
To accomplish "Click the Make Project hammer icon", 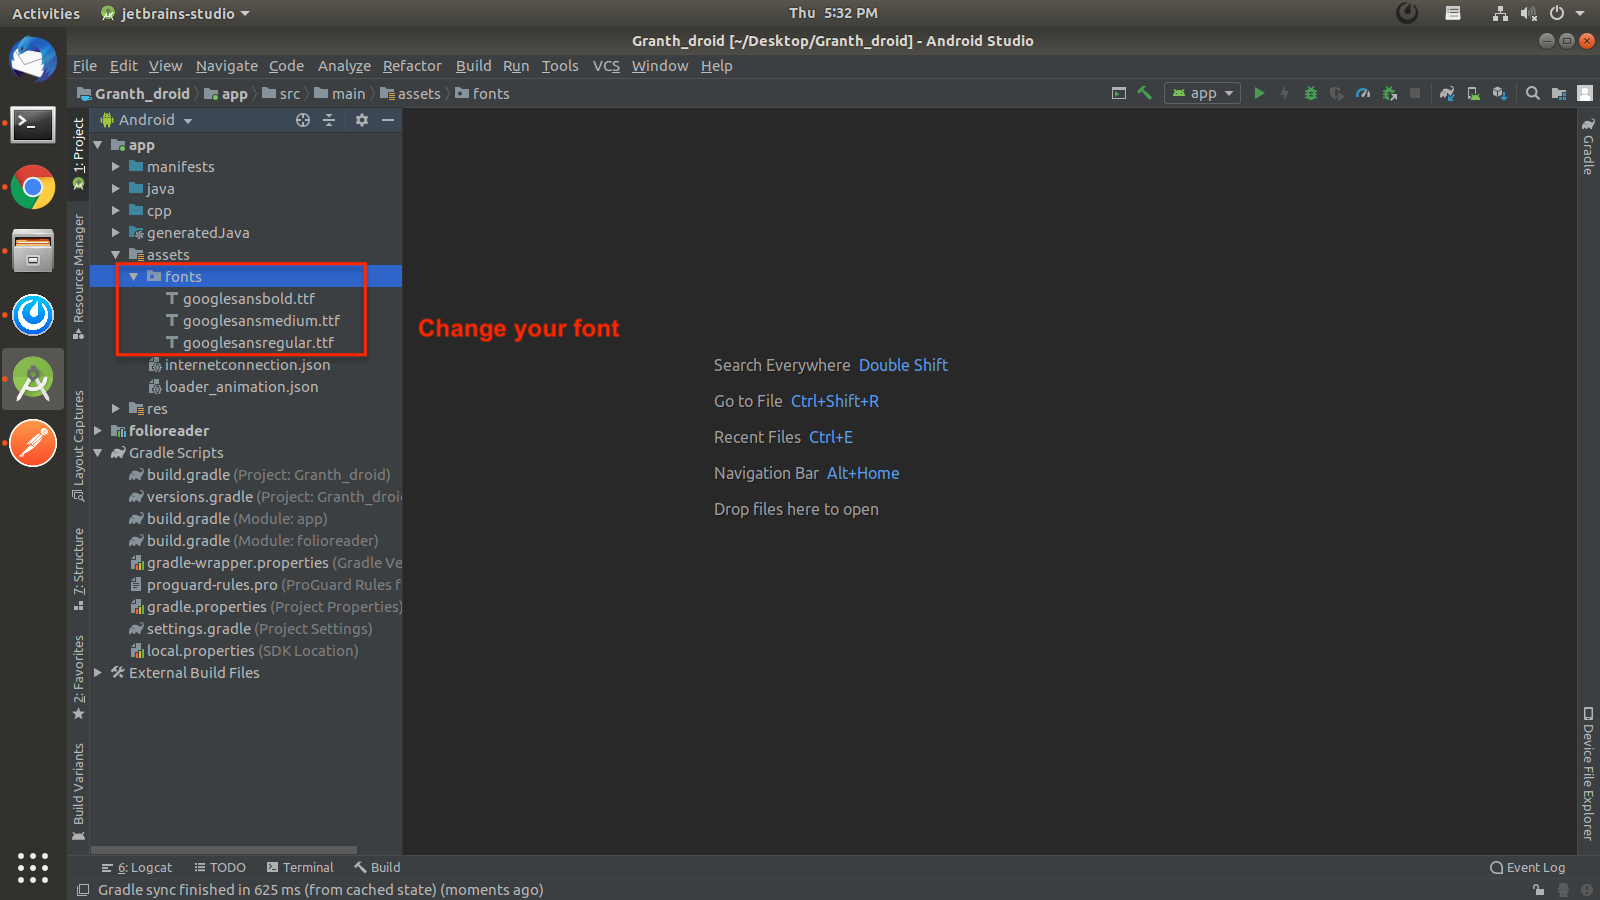I will pyautogui.click(x=1145, y=93).
